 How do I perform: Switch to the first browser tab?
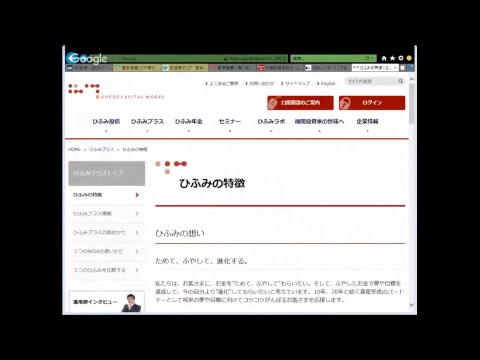click(89, 68)
